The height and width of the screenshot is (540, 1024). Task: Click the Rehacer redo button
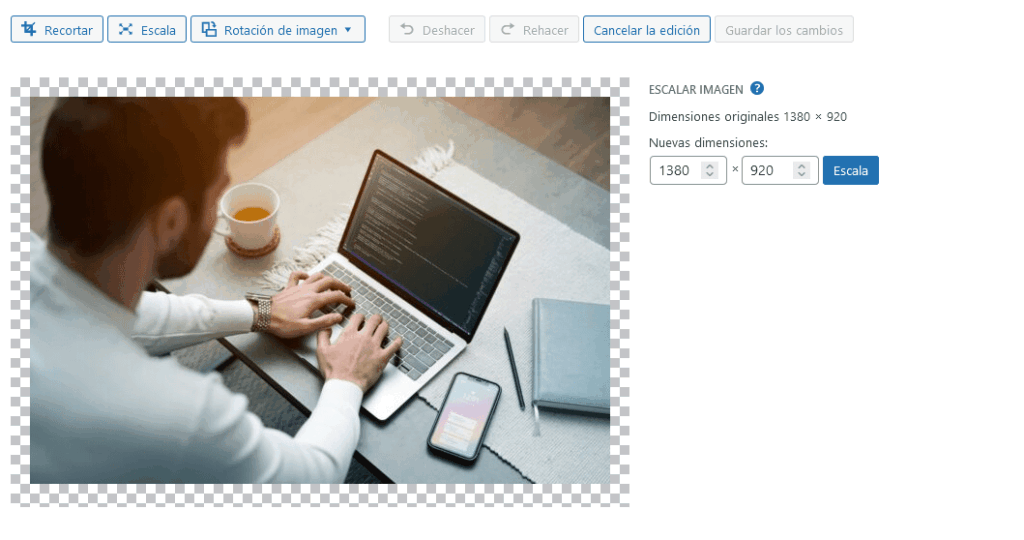(x=534, y=29)
